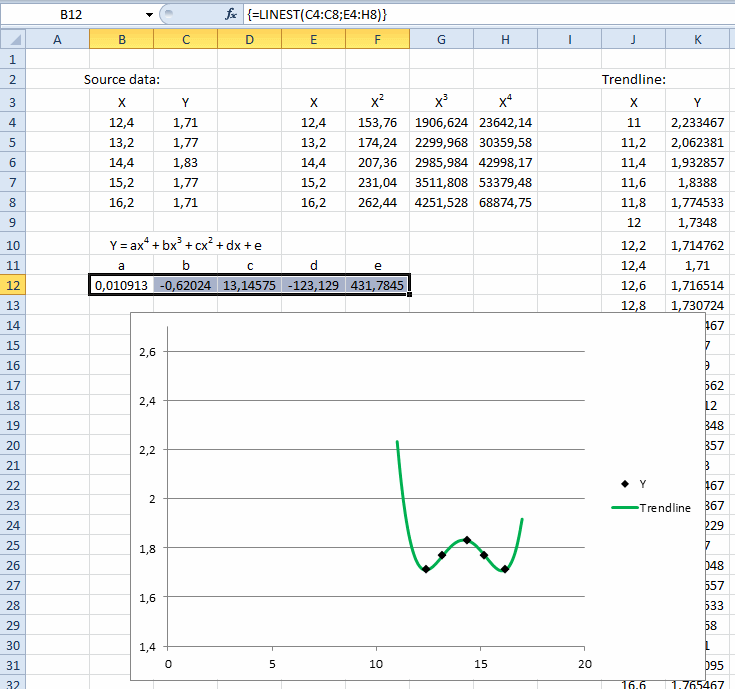The width and height of the screenshot is (735, 689).
Task: Select column H header
Action: pyautogui.click(x=505, y=39)
